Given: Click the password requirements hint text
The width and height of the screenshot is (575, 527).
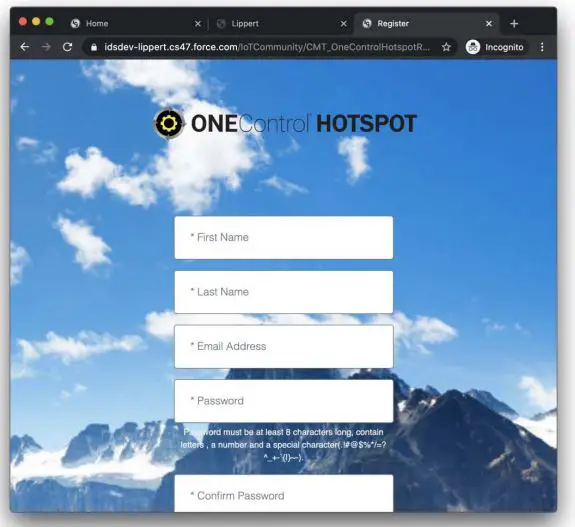Looking at the screenshot, I should [283, 445].
